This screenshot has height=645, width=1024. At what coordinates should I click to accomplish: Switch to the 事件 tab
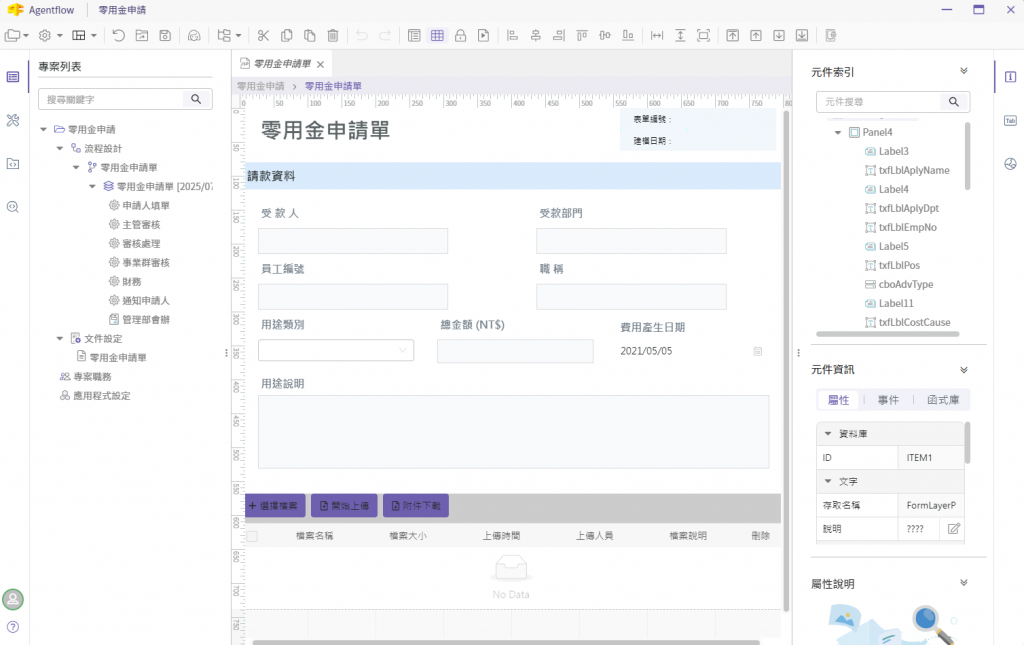[x=888, y=400]
